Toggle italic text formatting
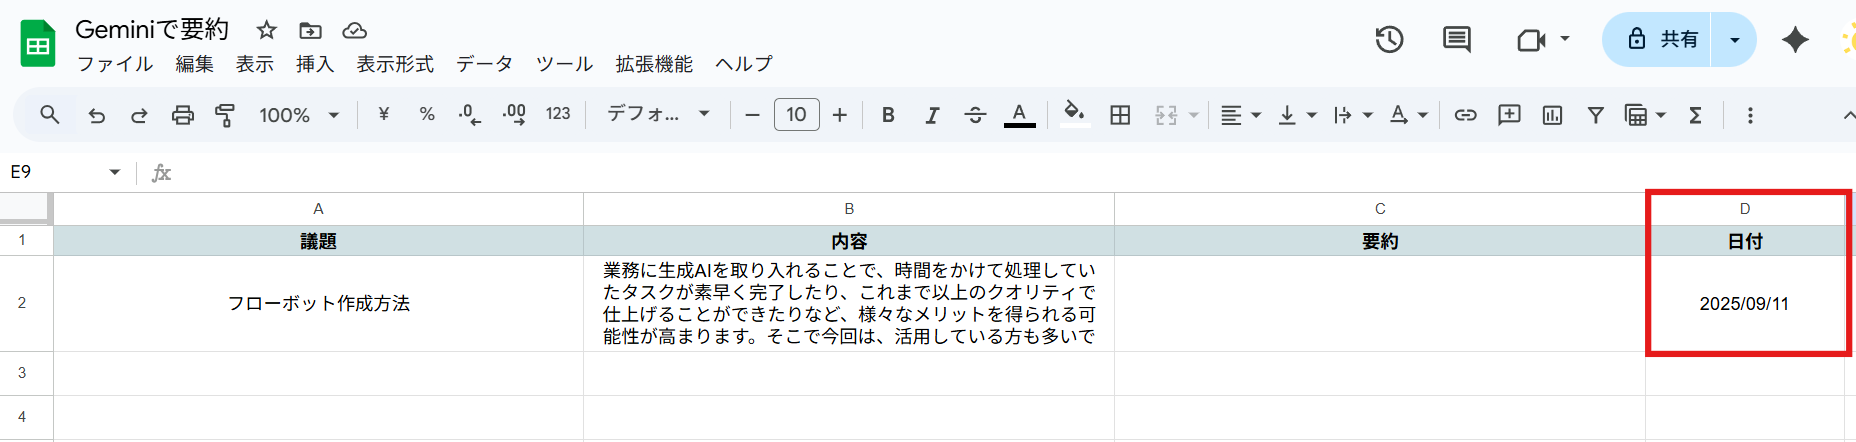Image resolution: width=1856 pixels, height=442 pixels. pos(932,115)
